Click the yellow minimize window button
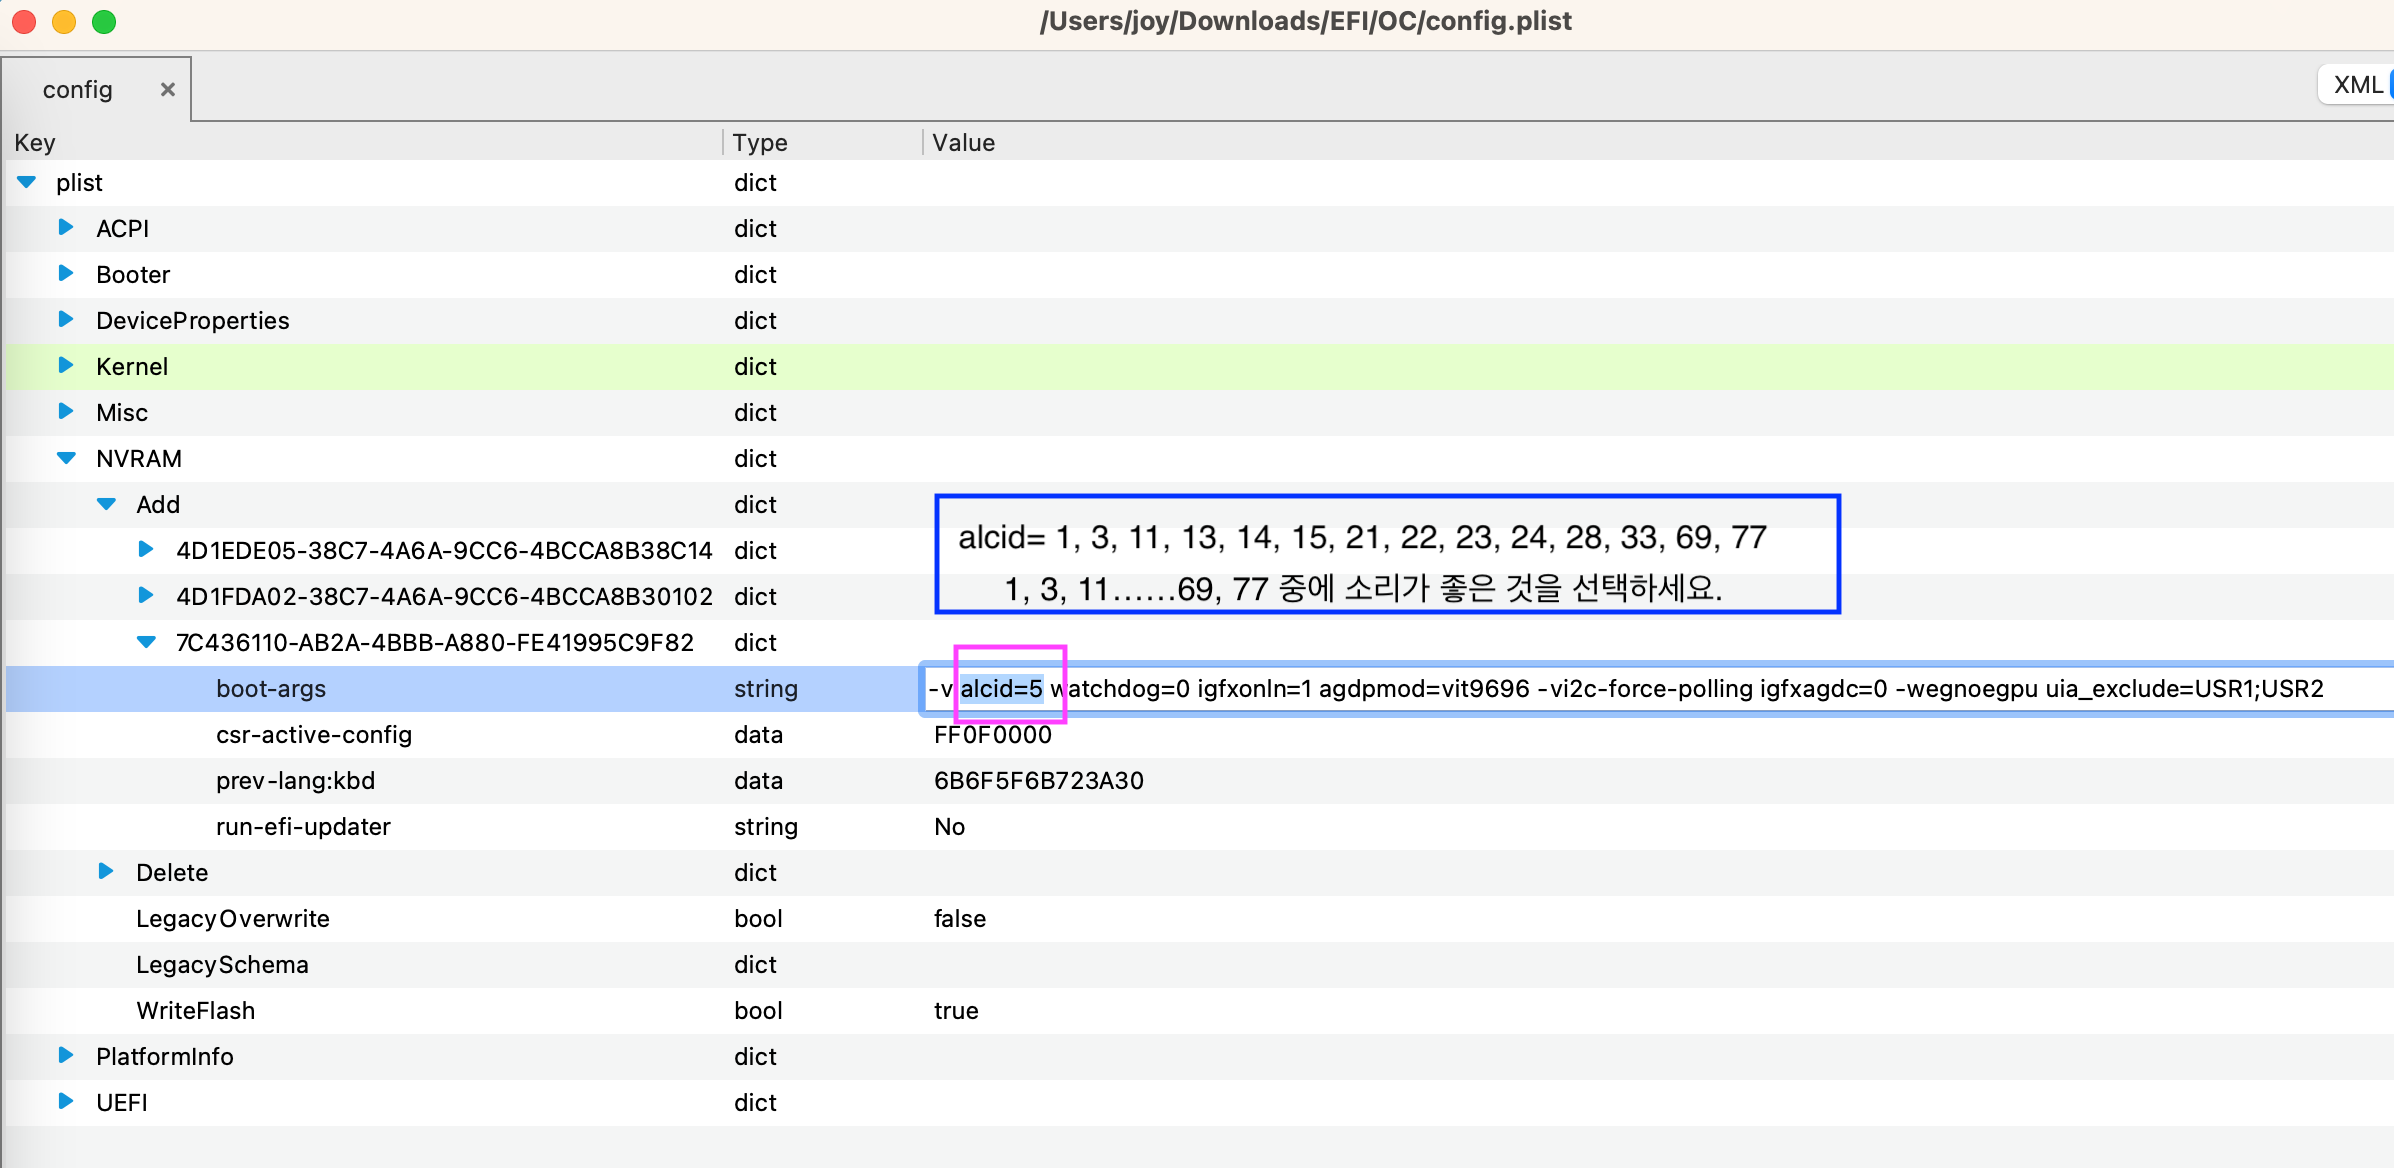This screenshot has height=1168, width=2394. tap(64, 21)
